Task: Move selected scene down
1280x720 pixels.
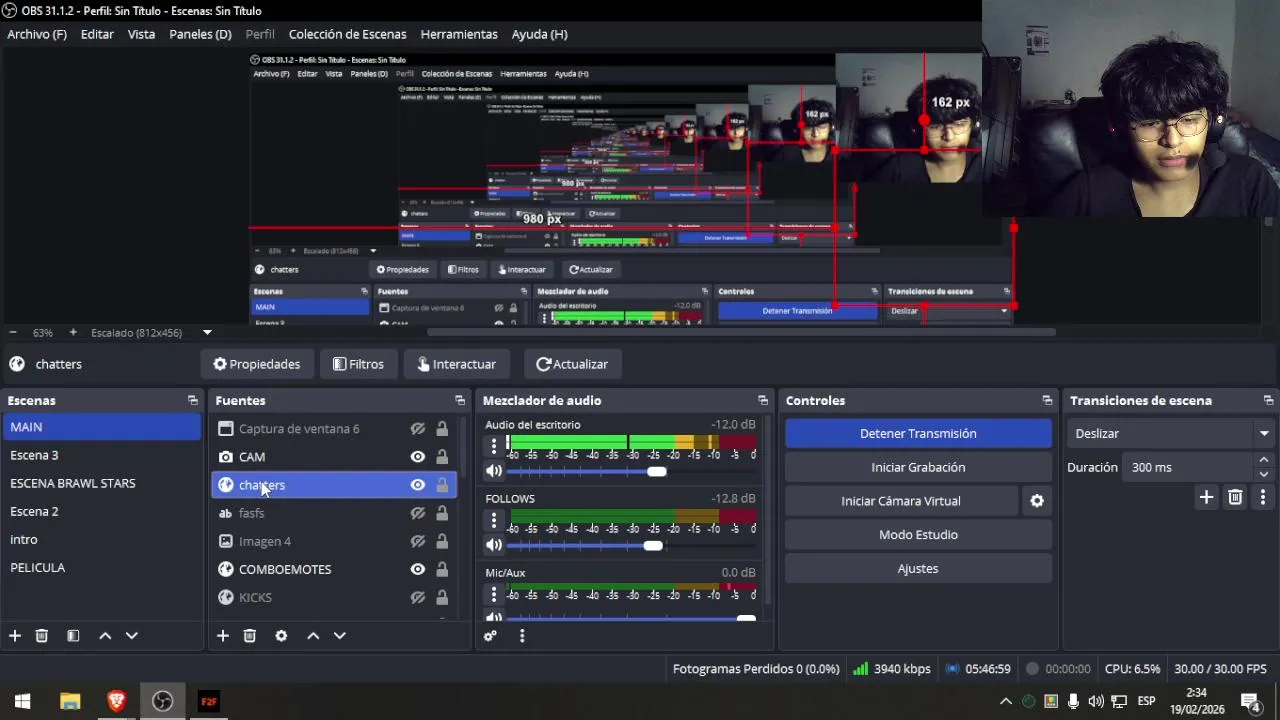Action: (x=131, y=636)
